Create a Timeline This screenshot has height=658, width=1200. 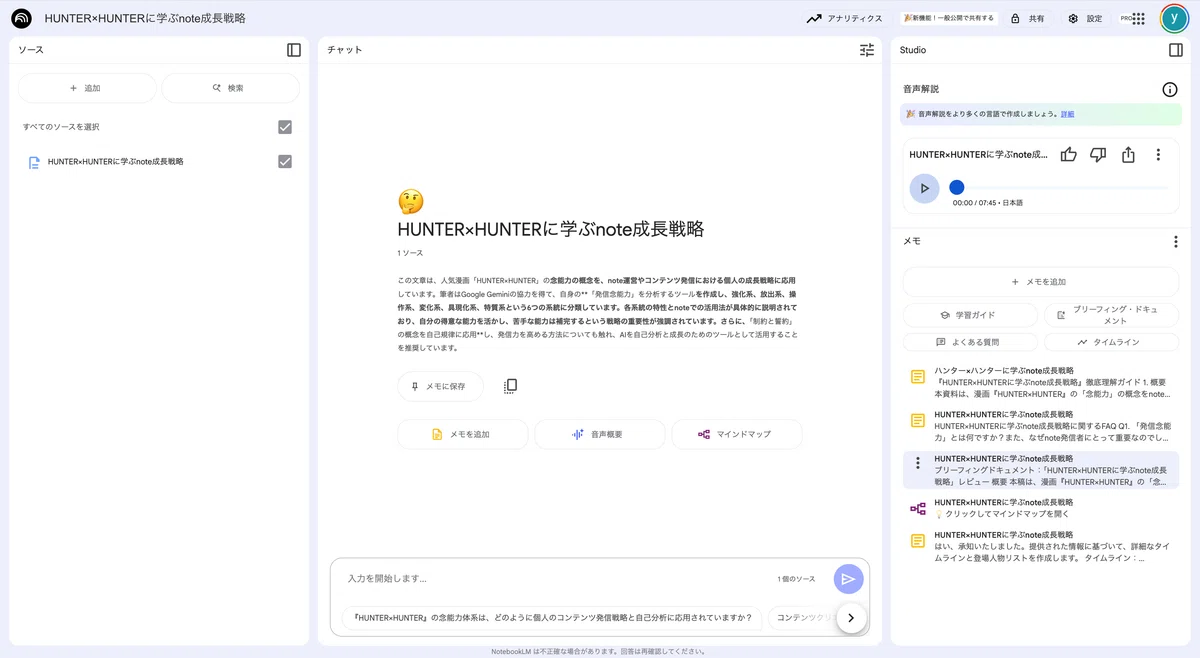(1112, 342)
